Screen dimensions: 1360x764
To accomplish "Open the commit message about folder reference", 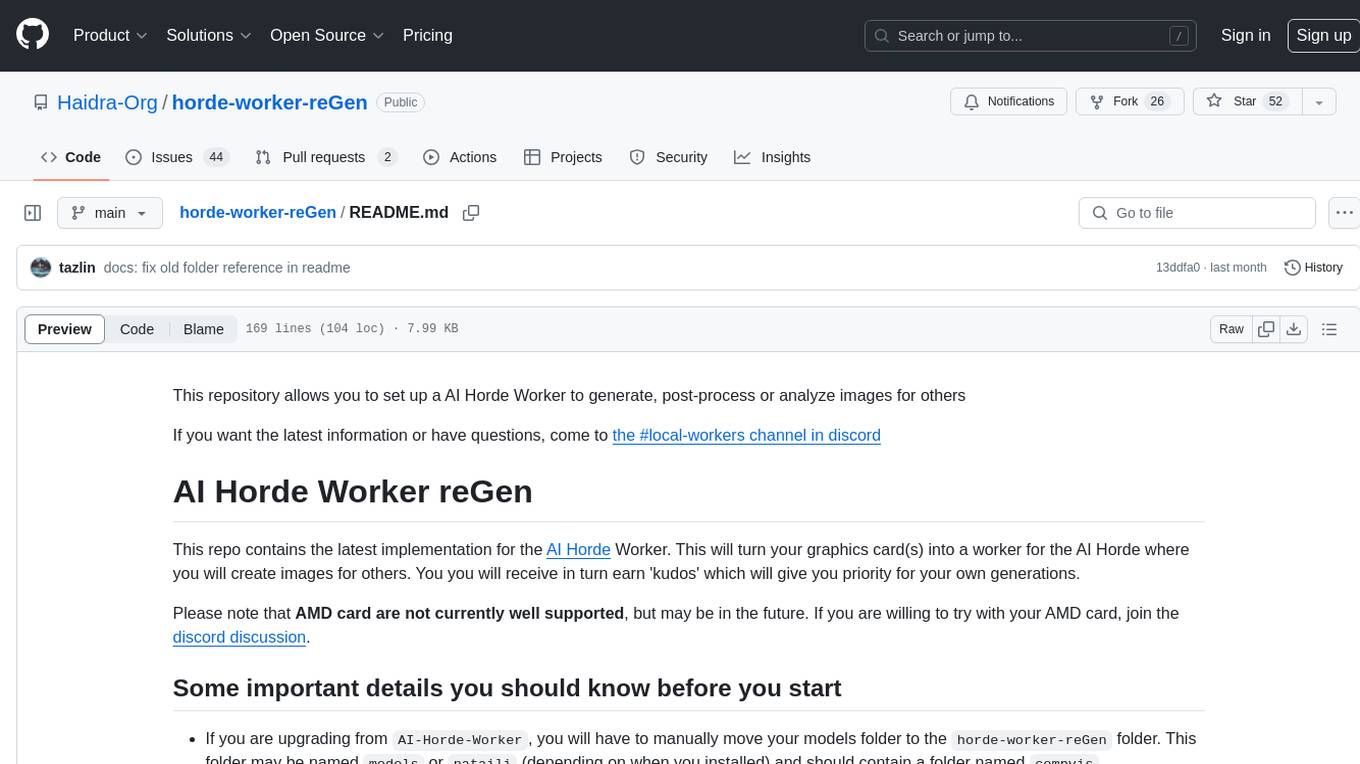I will 227,268.
